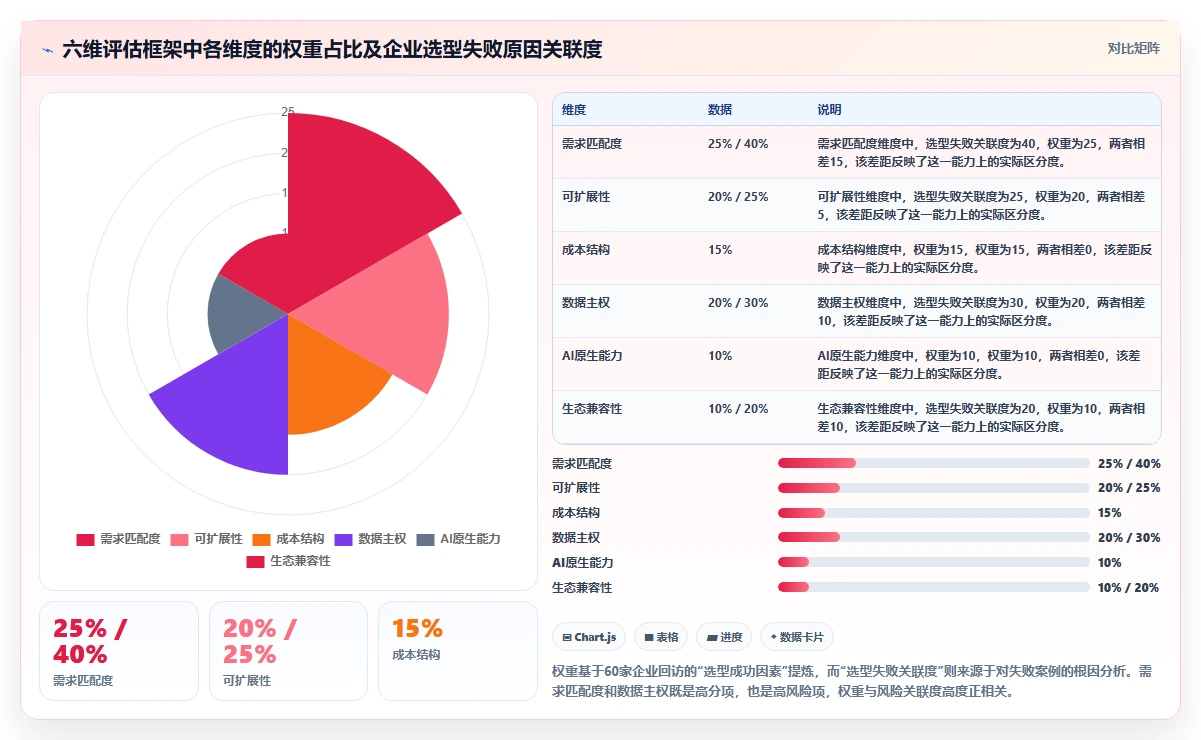Click the 维度 table column header
This screenshot has width=1201, height=740.
(x=574, y=109)
